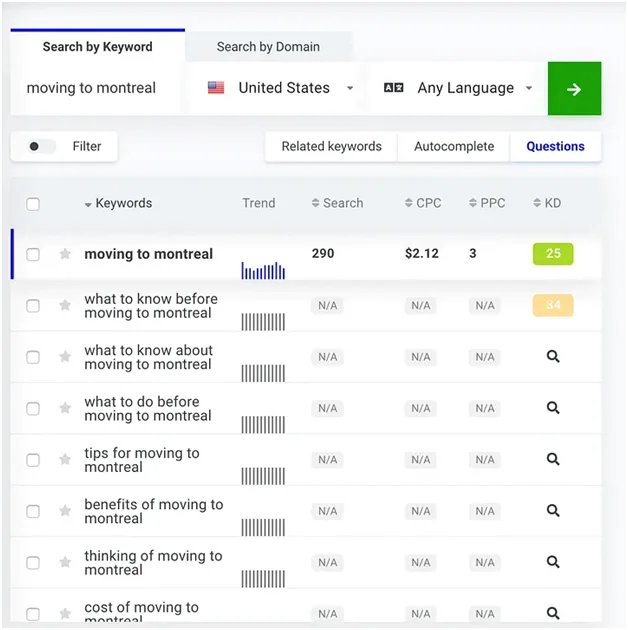Star 'what to know before moving to montreal'
The height and width of the screenshot is (630, 628).
pos(65,305)
